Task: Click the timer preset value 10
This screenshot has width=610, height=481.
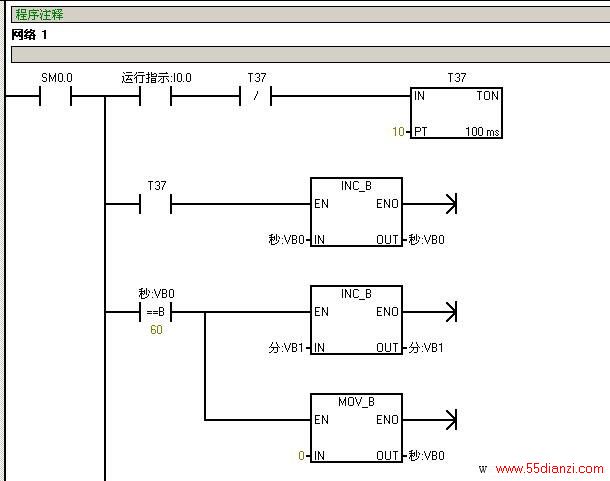Action: [398, 132]
